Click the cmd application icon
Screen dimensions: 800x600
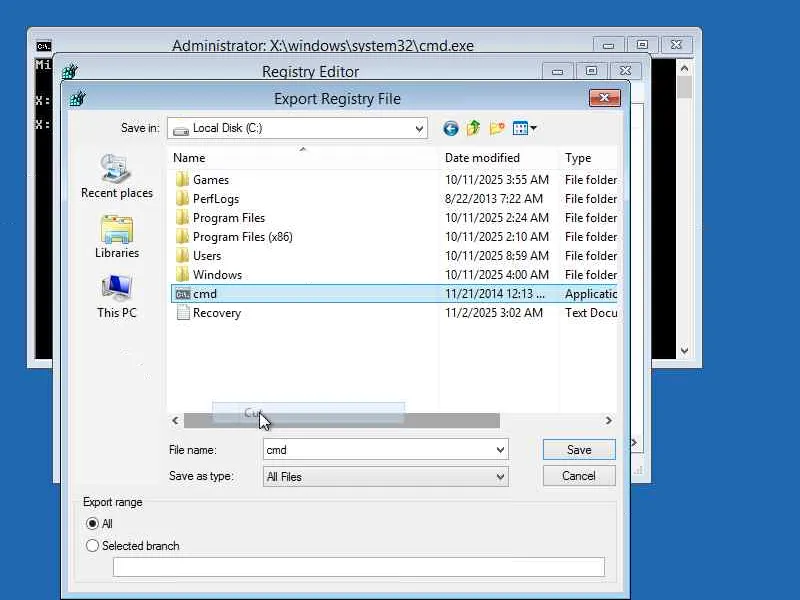pyautogui.click(x=182, y=294)
